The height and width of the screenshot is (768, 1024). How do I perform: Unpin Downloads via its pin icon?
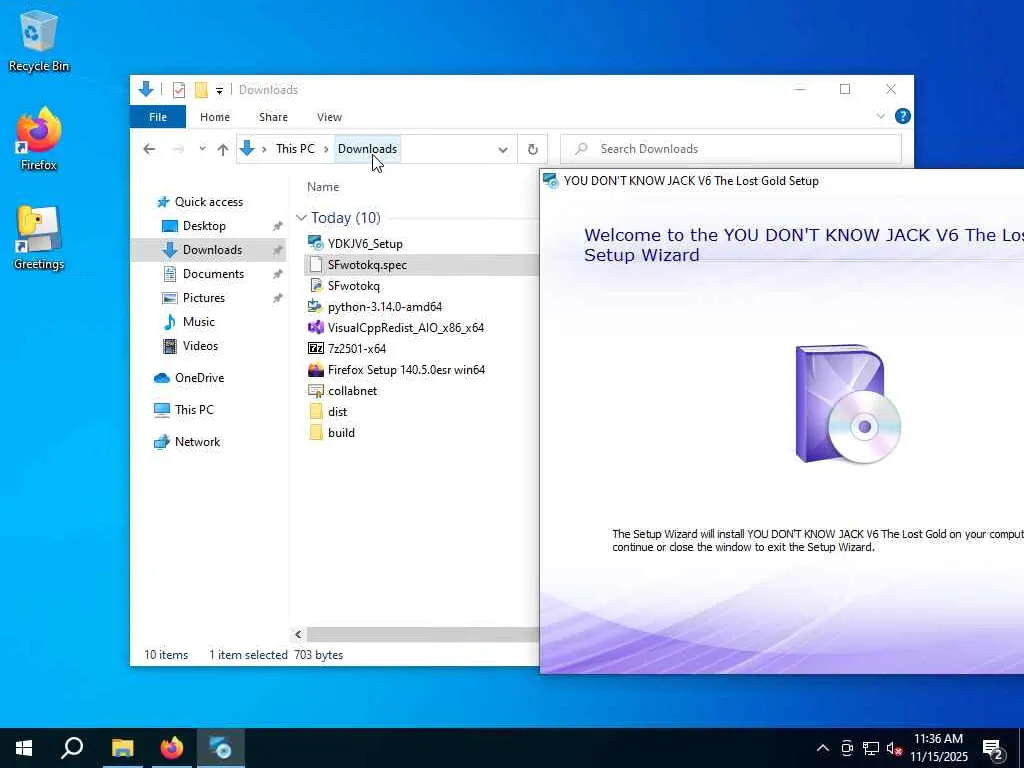(x=278, y=250)
